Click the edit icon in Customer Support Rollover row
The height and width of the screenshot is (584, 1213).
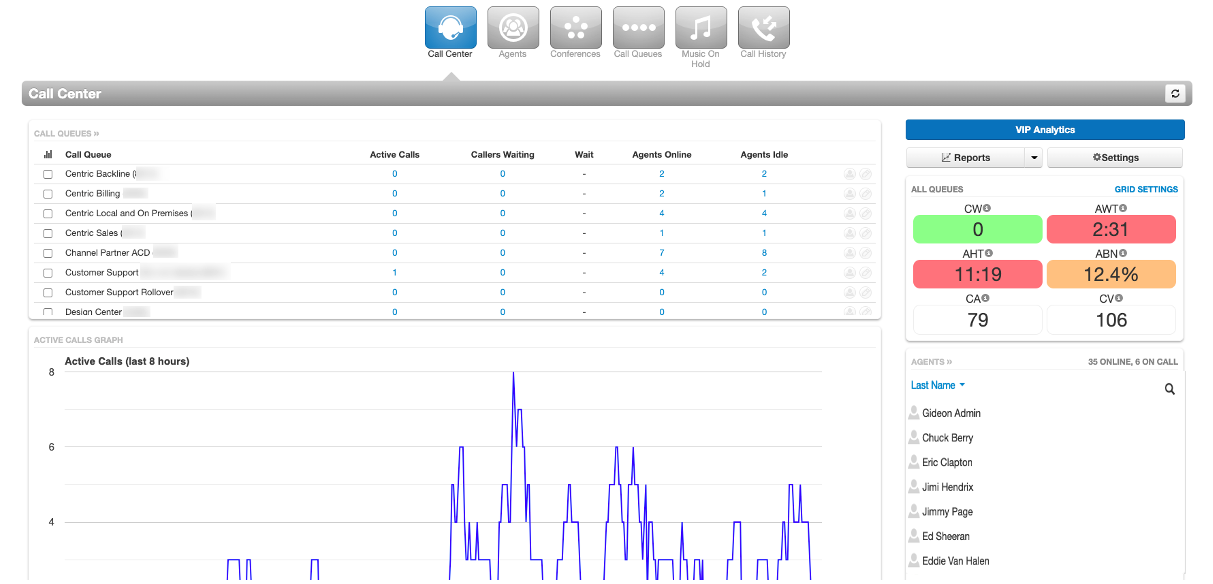(866, 293)
